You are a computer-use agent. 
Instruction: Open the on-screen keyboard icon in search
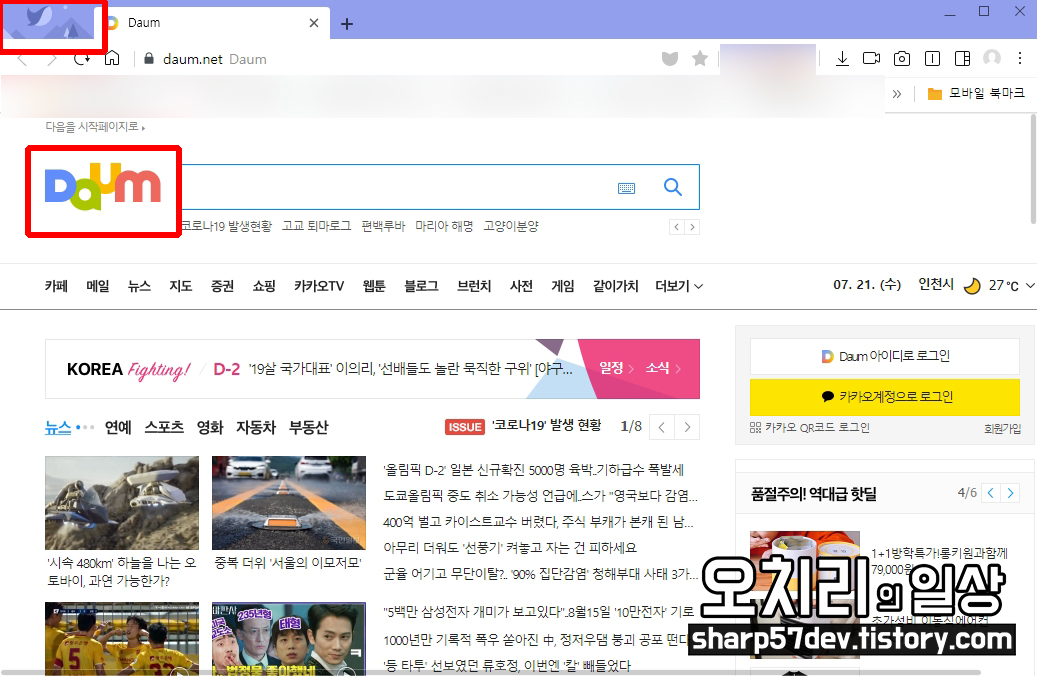point(626,189)
